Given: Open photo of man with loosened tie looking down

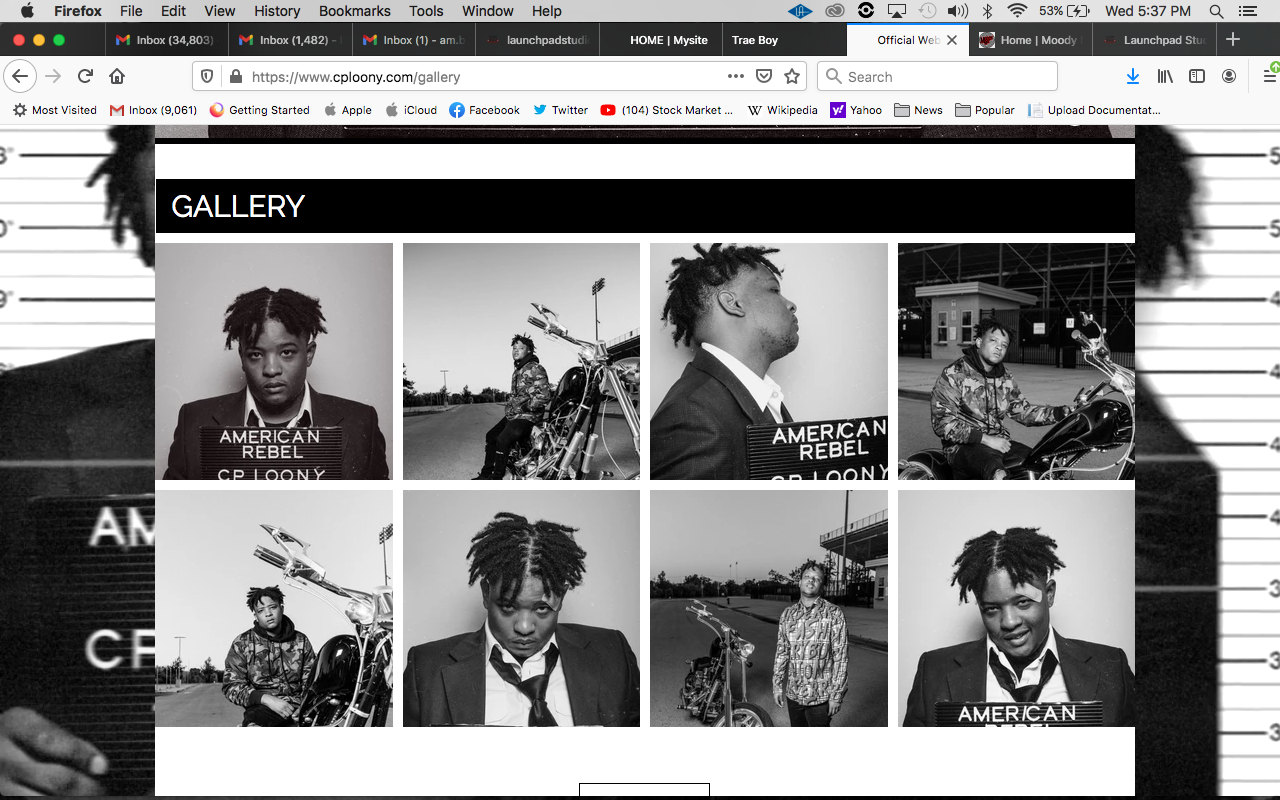Looking at the screenshot, I should [521, 608].
